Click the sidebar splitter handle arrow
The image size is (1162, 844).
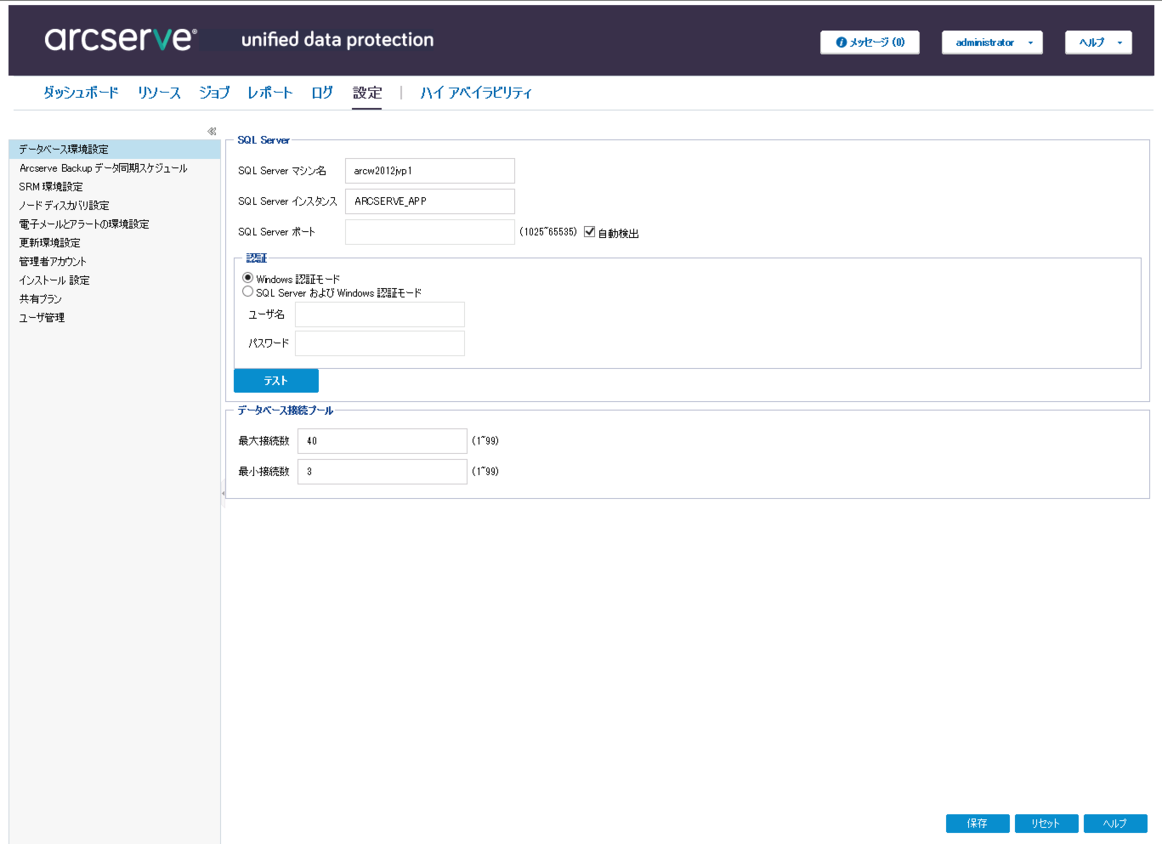point(223,493)
